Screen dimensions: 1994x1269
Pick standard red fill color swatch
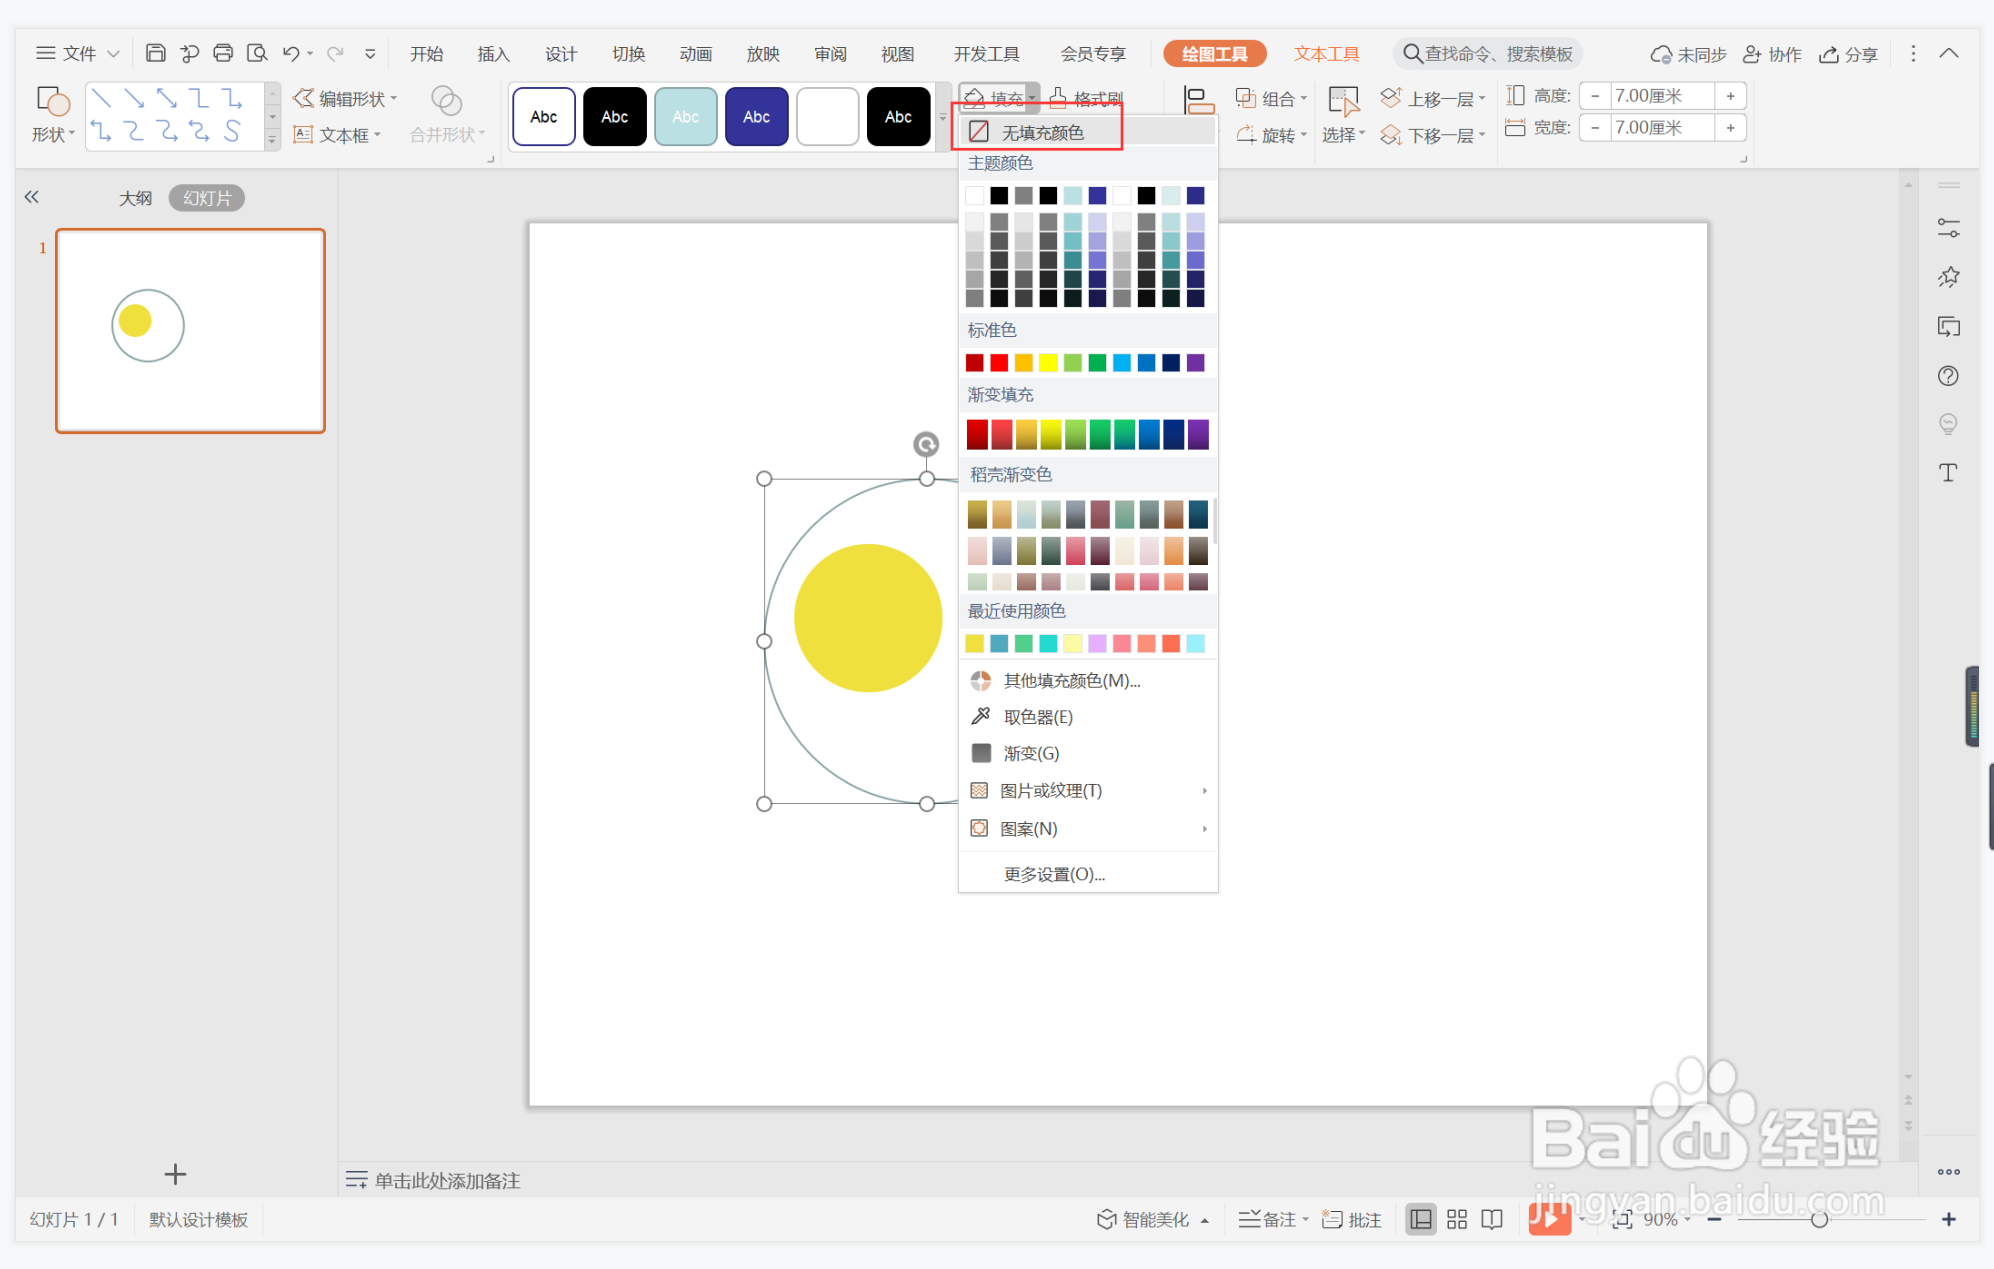(999, 363)
